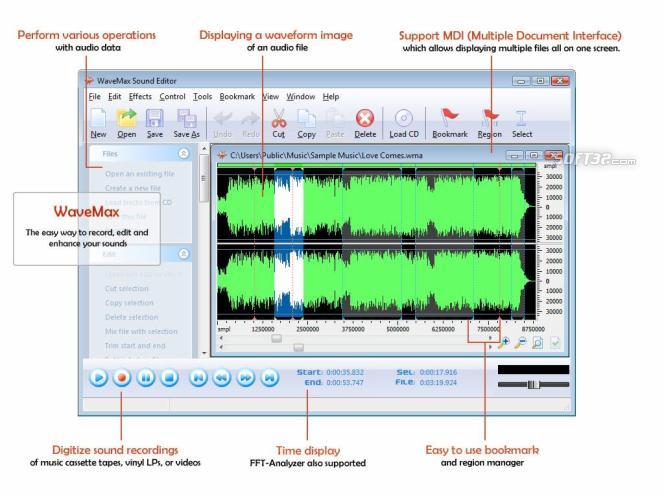Zoom in with the plus magnifier
This screenshot has height=498, width=664.
click(x=504, y=342)
